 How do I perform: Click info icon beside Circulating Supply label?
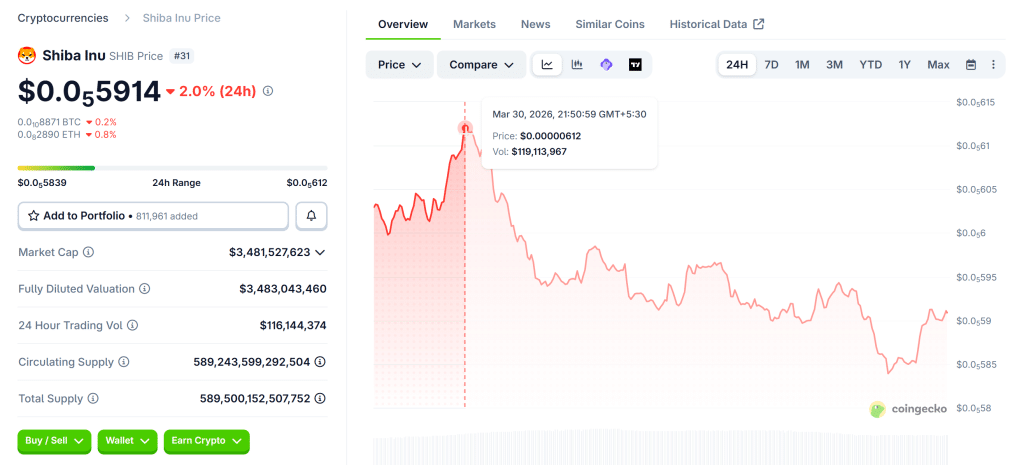pyautogui.click(x=123, y=362)
